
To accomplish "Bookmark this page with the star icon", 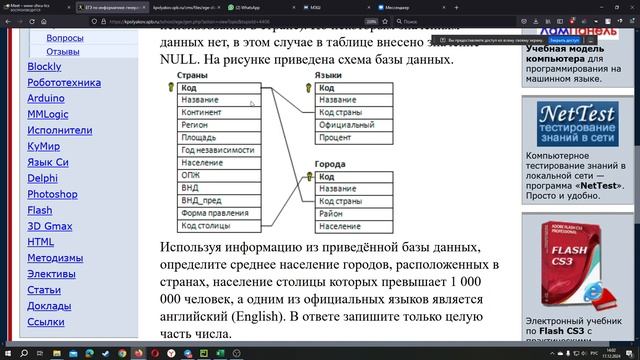I will [x=385, y=21].
